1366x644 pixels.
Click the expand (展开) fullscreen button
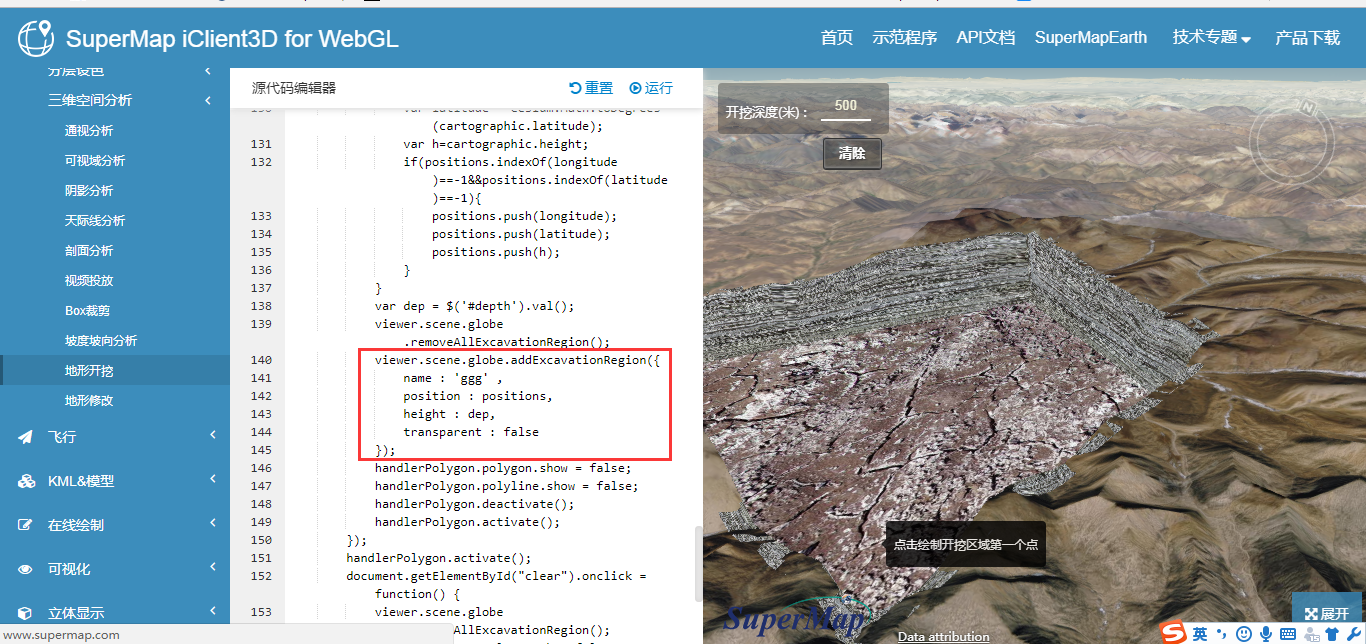pyautogui.click(x=1327, y=614)
